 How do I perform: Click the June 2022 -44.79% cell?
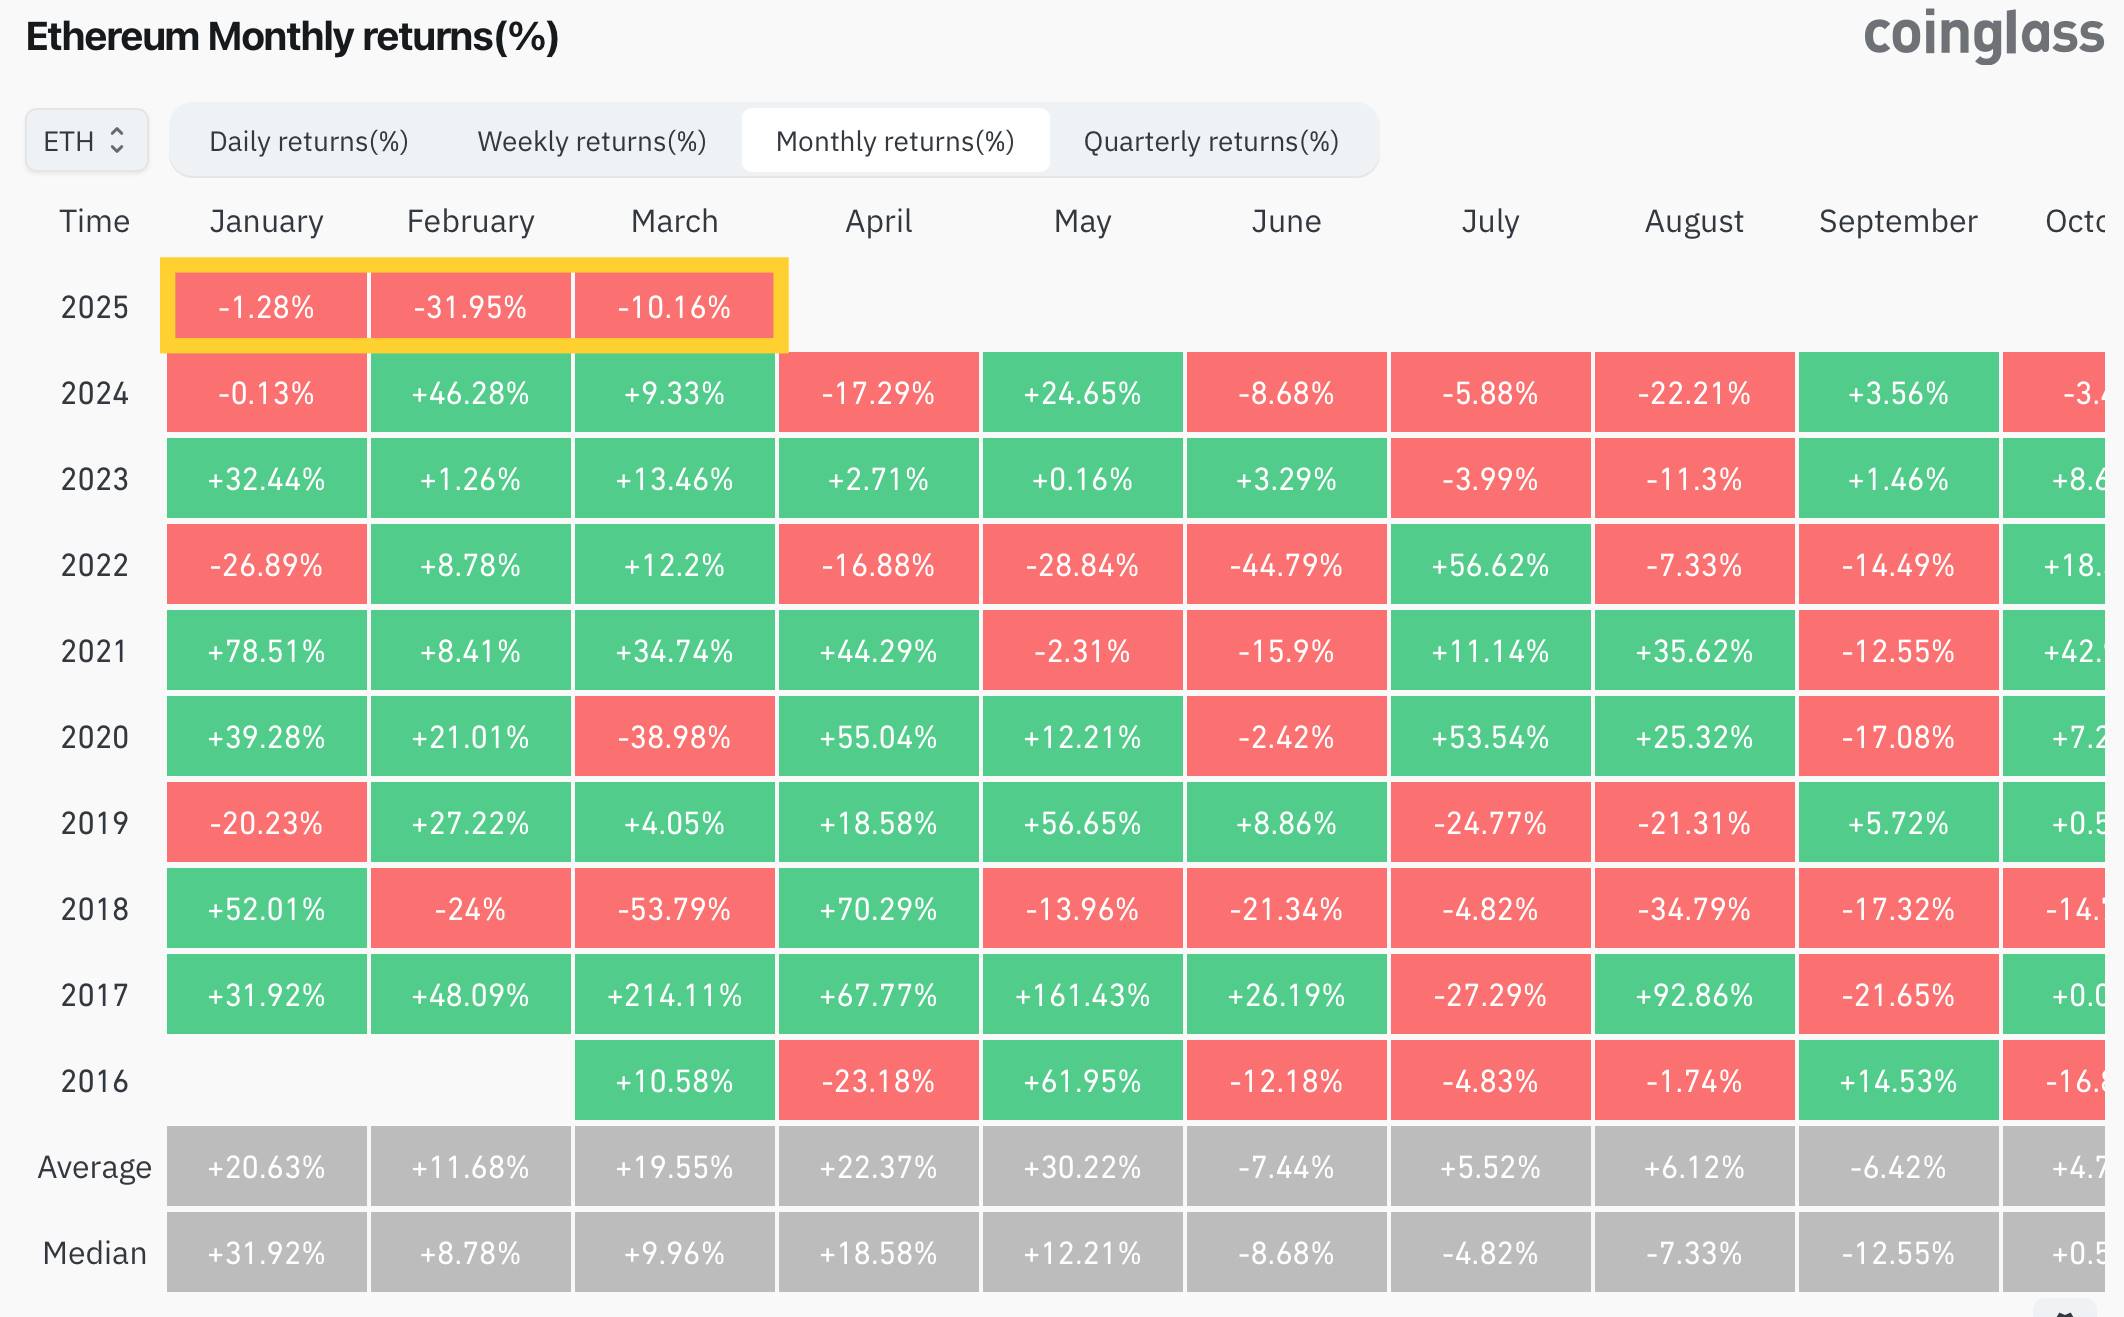[1286, 565]
